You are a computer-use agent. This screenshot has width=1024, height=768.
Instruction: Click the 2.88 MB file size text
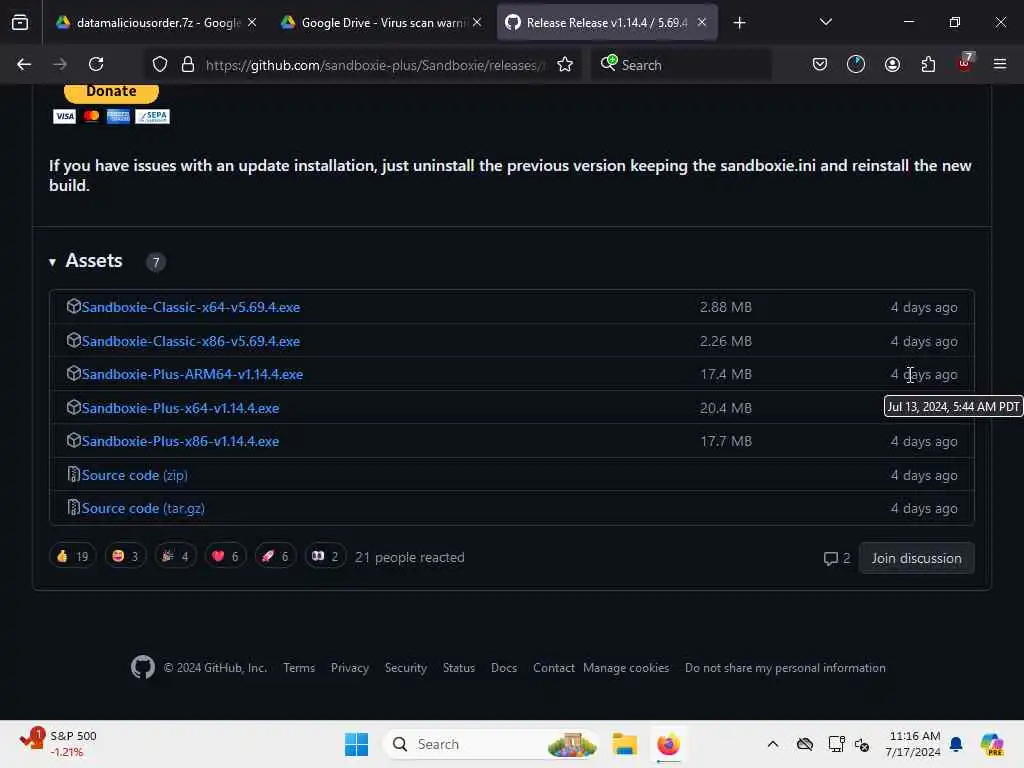click(x=726, y=307)
